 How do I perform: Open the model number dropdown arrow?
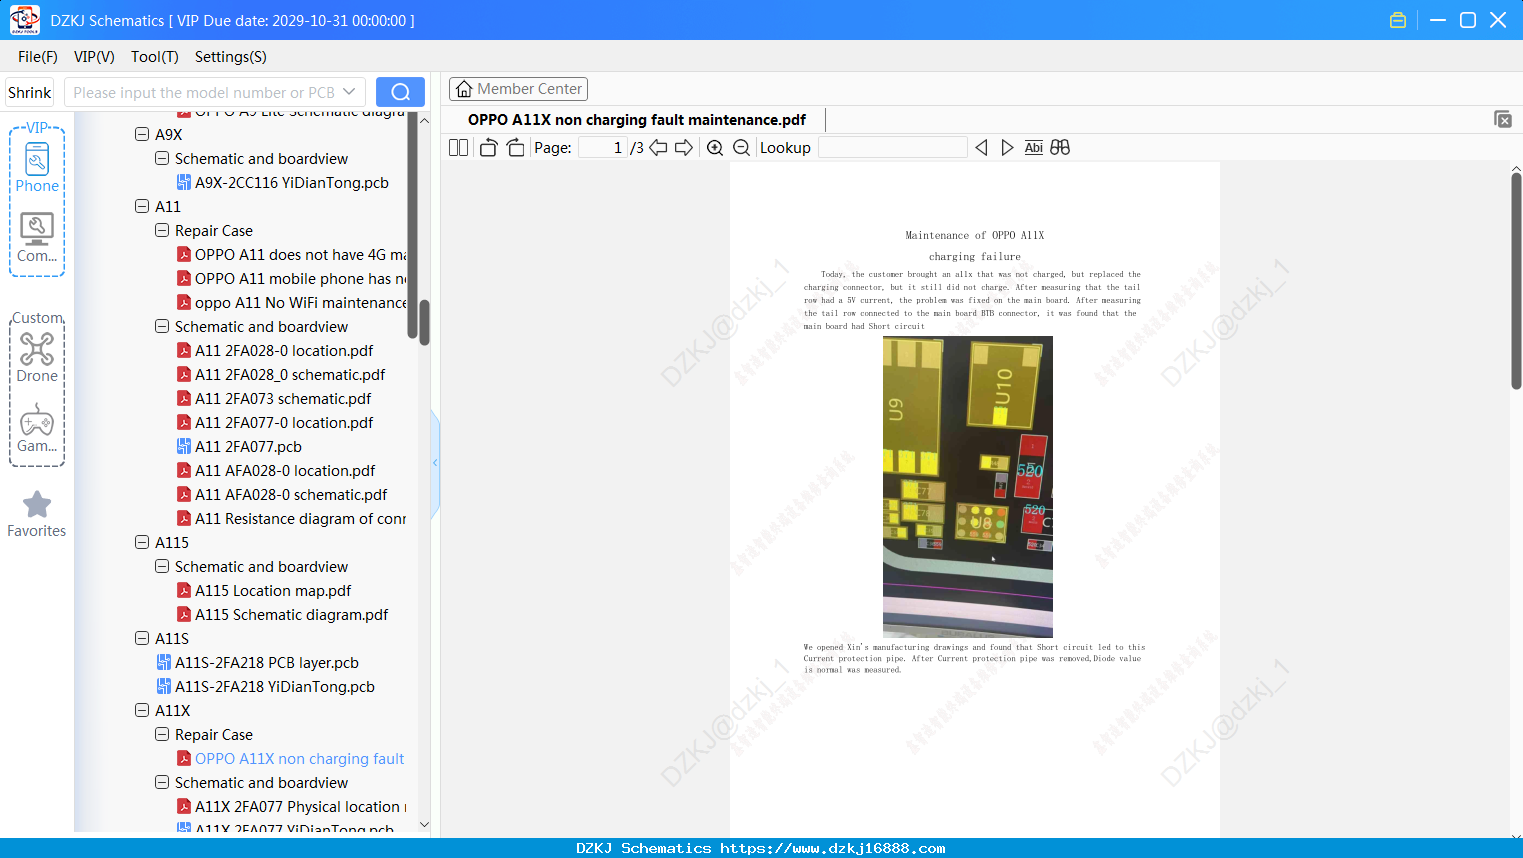tap(349, 92)
